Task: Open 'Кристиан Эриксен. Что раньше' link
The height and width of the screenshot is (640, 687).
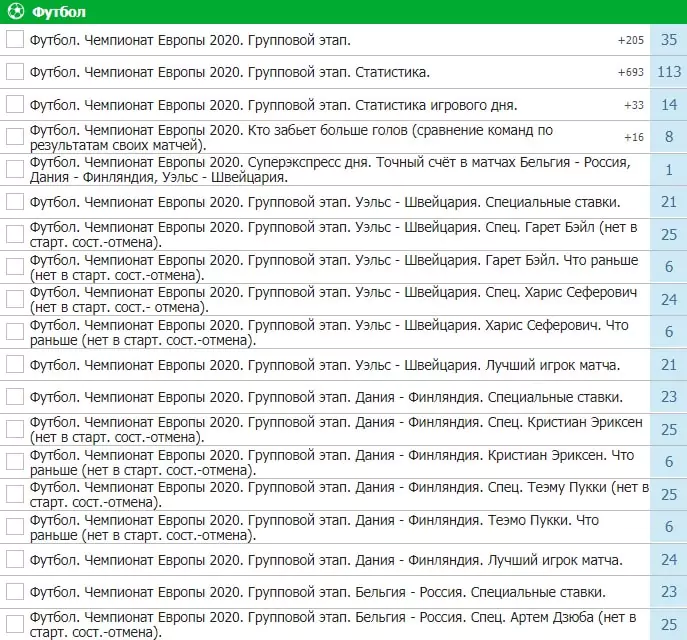Action: pos(332,462)
